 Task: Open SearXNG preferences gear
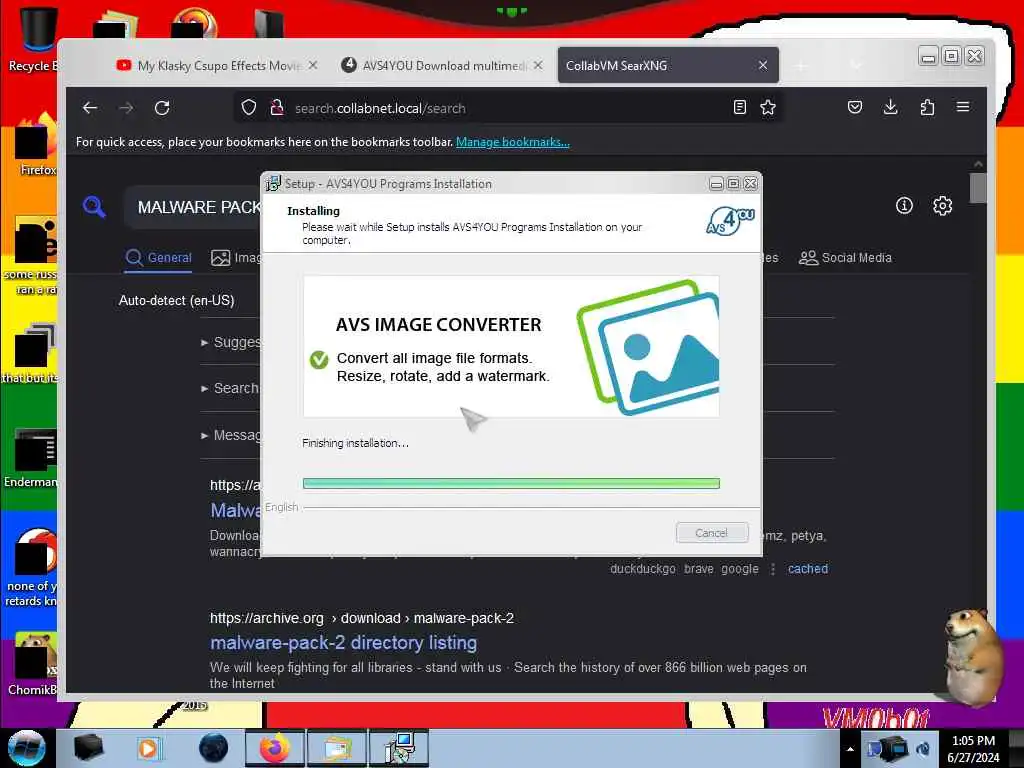[x=942, y=206]
